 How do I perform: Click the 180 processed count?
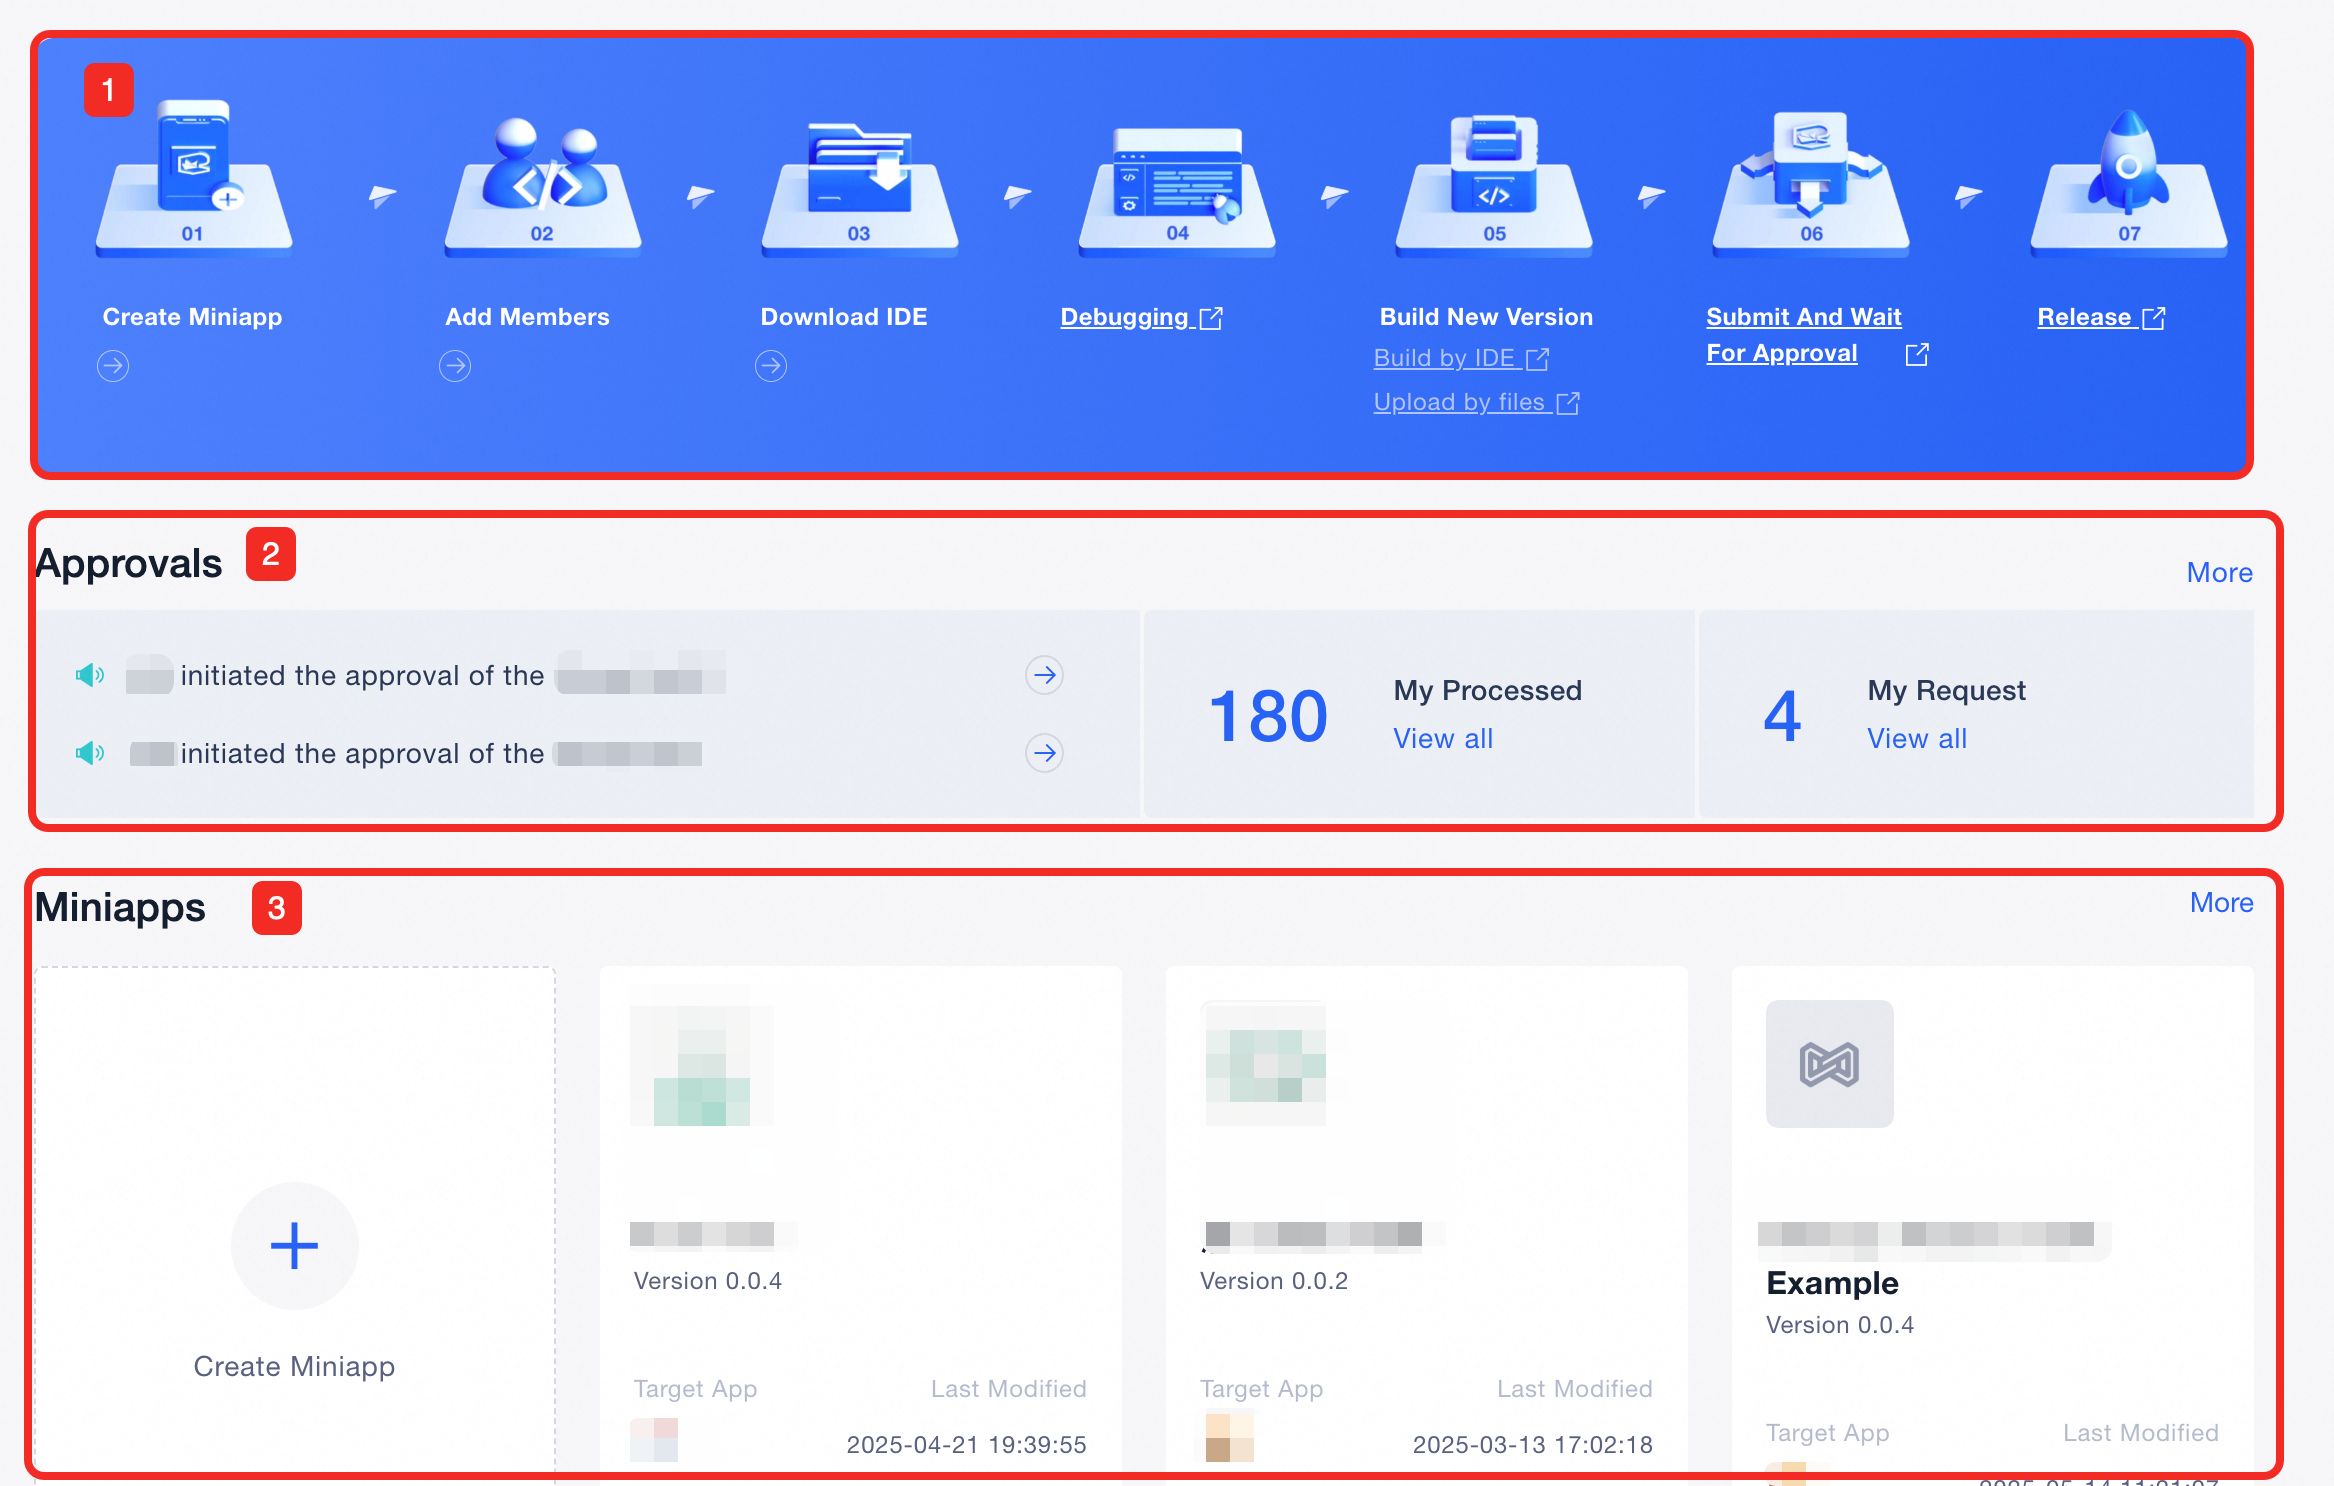[x=1268, y=716]
